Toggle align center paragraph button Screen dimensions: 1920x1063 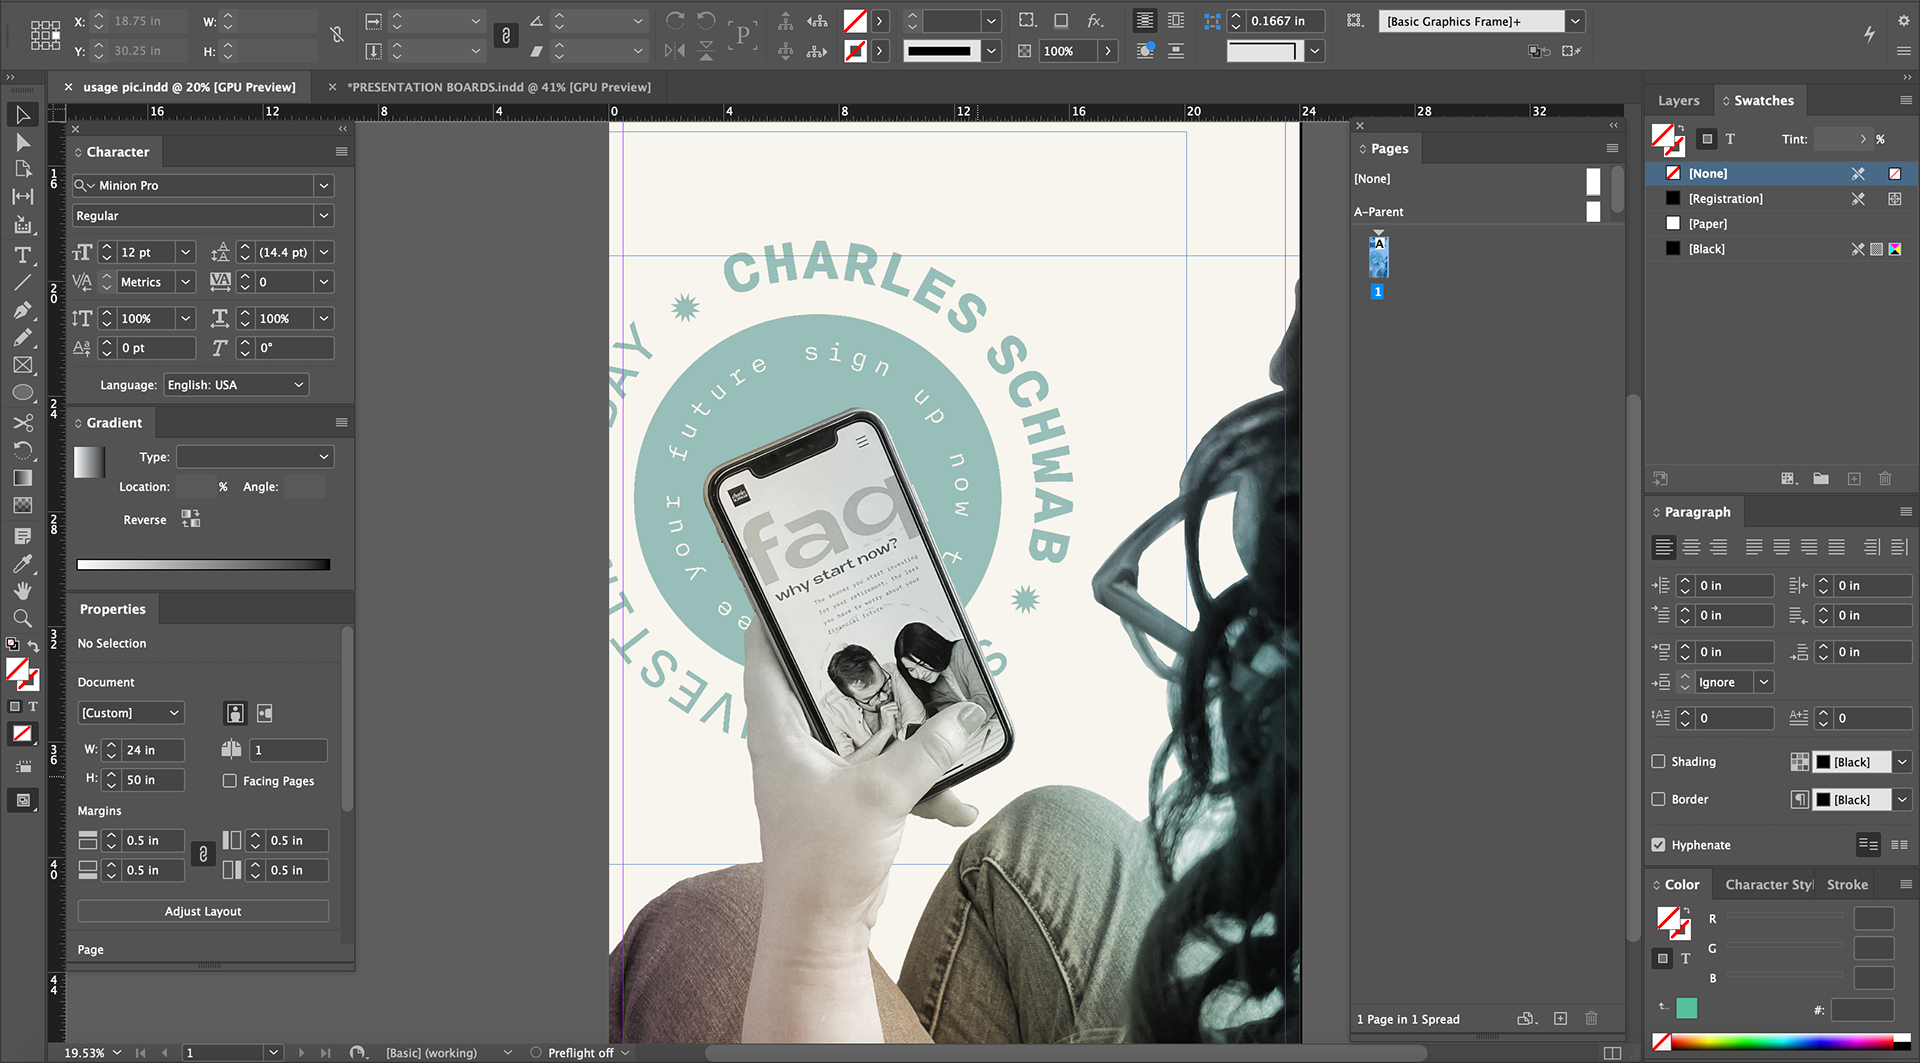tap(1691, 547)
